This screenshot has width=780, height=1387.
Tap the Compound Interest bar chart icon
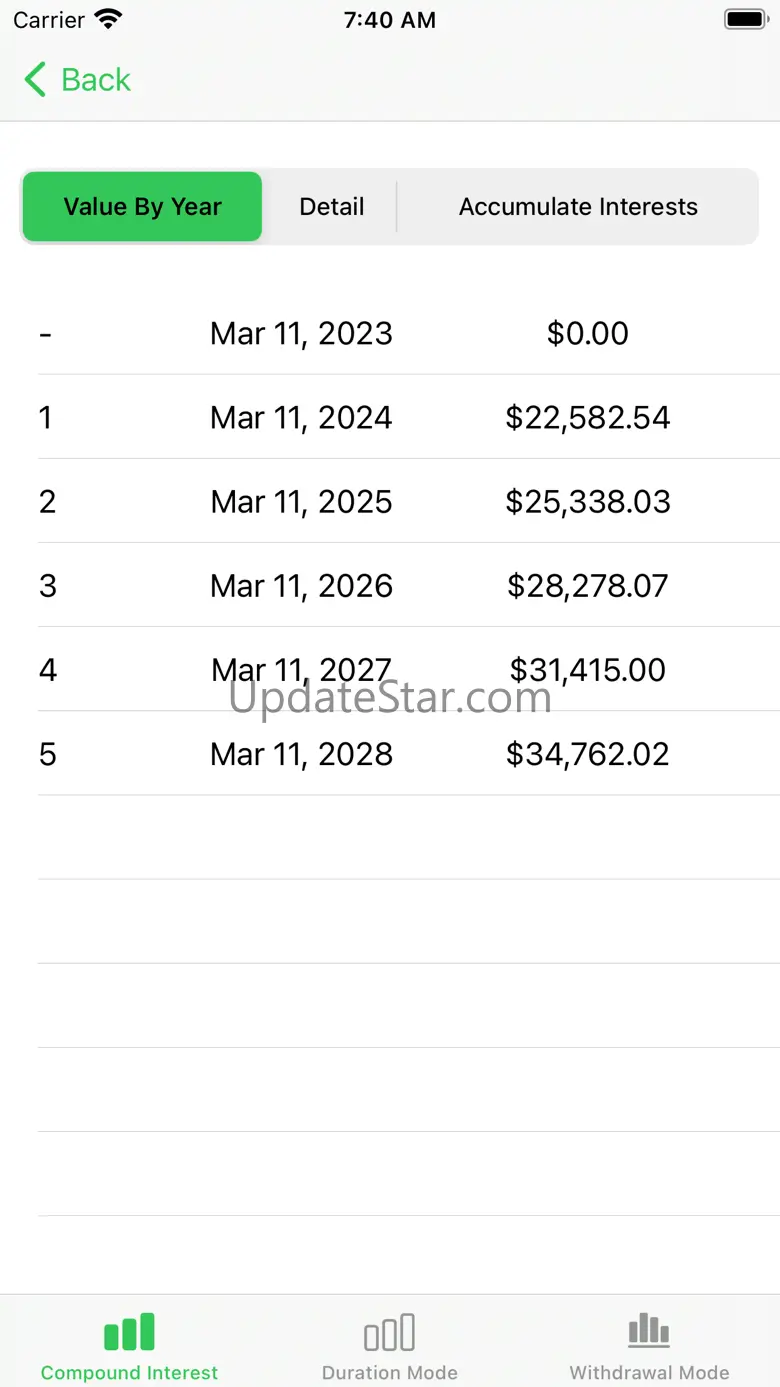pos(129,1332)
